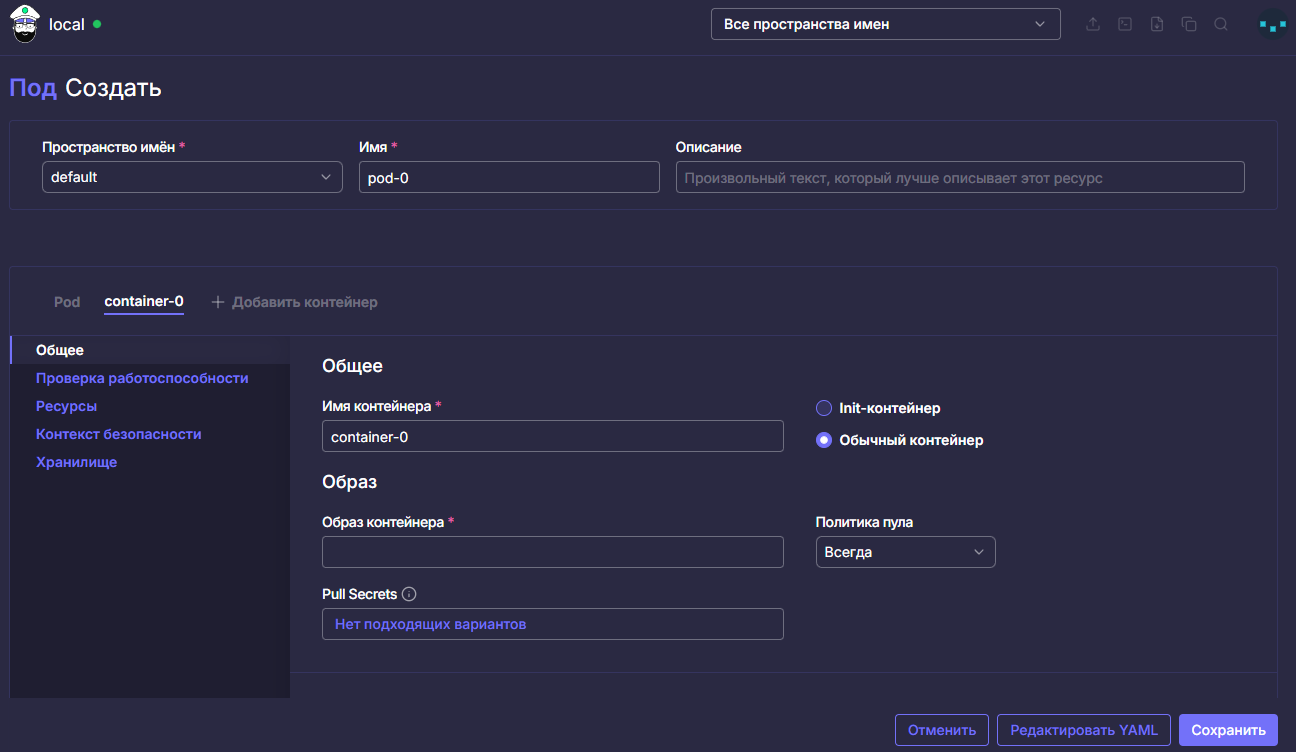Screen dimensions: 1296x752
Task: Click the Под breadcrumb link
Action: click(33, 88)
